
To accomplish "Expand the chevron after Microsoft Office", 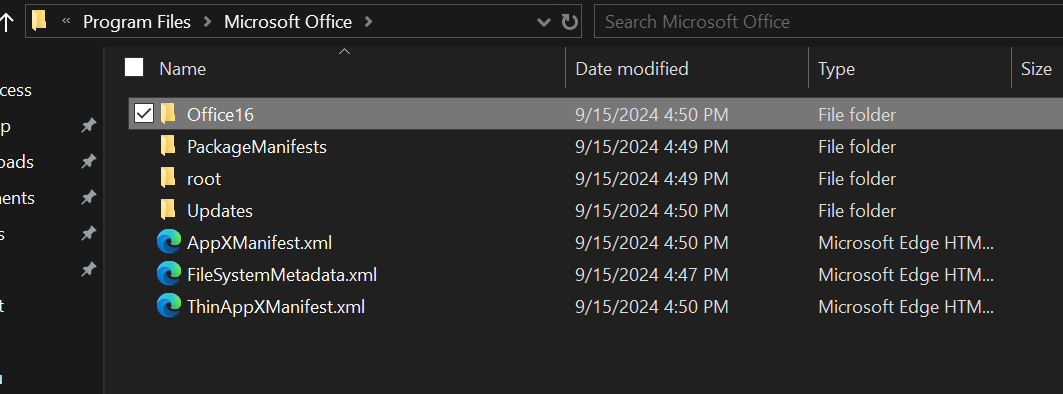I will pos(369,22).
